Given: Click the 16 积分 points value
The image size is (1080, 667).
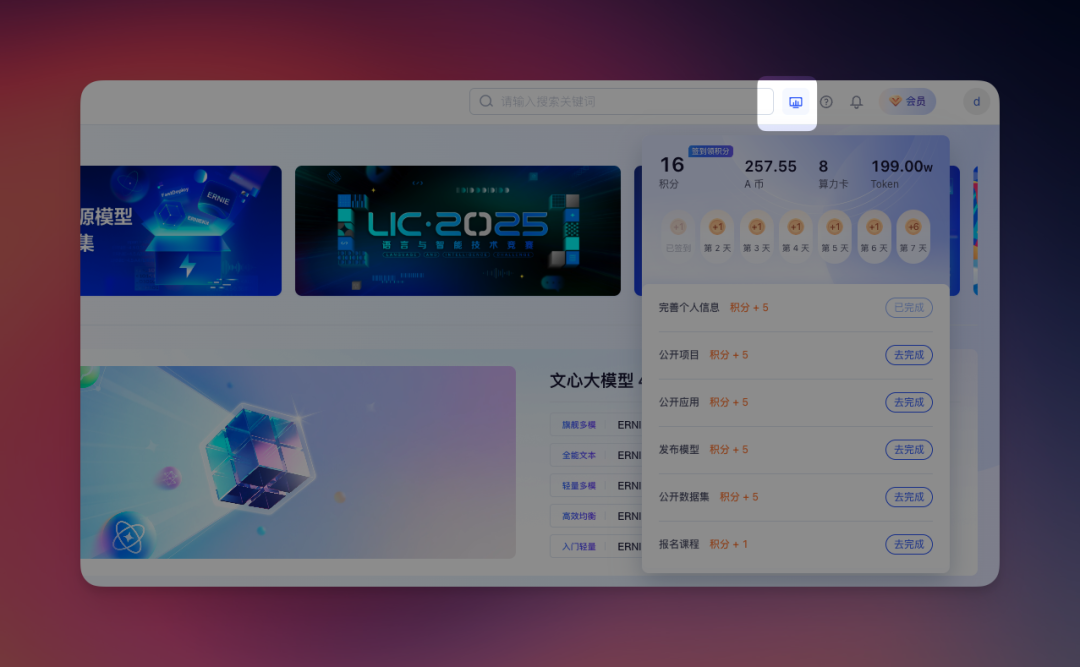Looking at the screenshot, I should click(672, 172).
